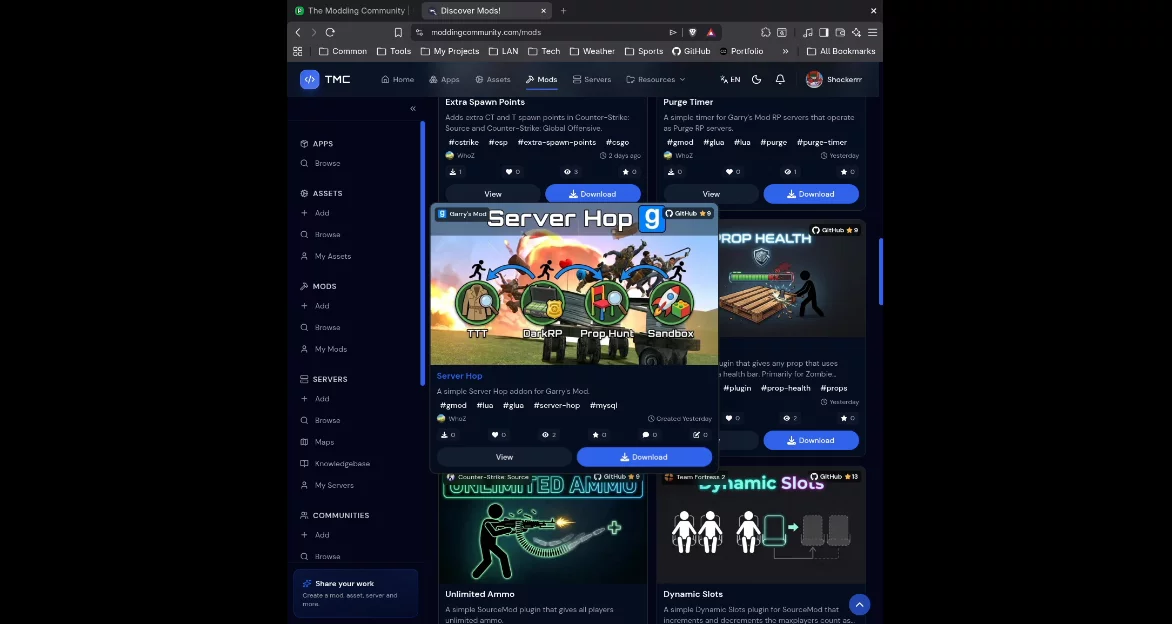Viewport: 1172px width, 624px height.
Task: Open the Assets navigation tab
Action: point(493,79)
